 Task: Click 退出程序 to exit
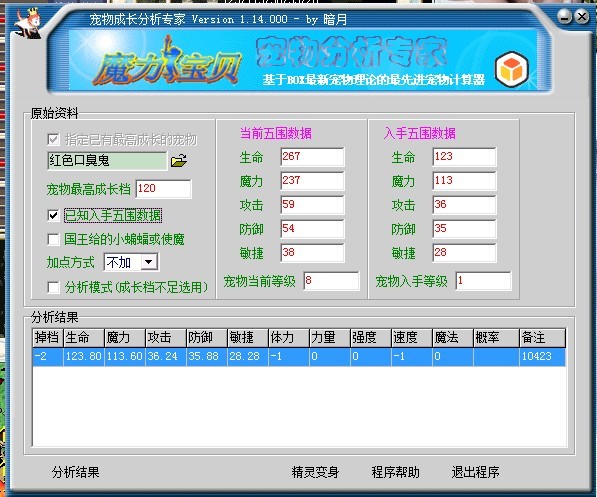click(x=475, y=472)
